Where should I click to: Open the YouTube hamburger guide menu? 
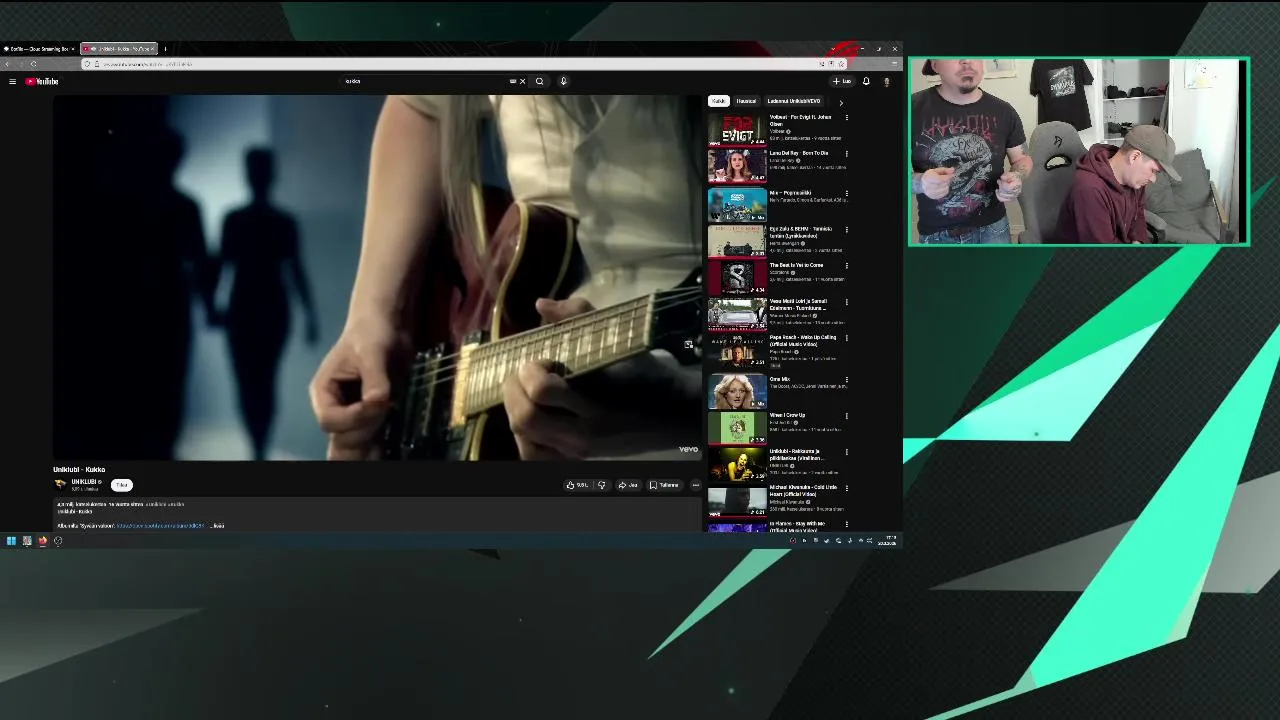click(x=12, y=81)
